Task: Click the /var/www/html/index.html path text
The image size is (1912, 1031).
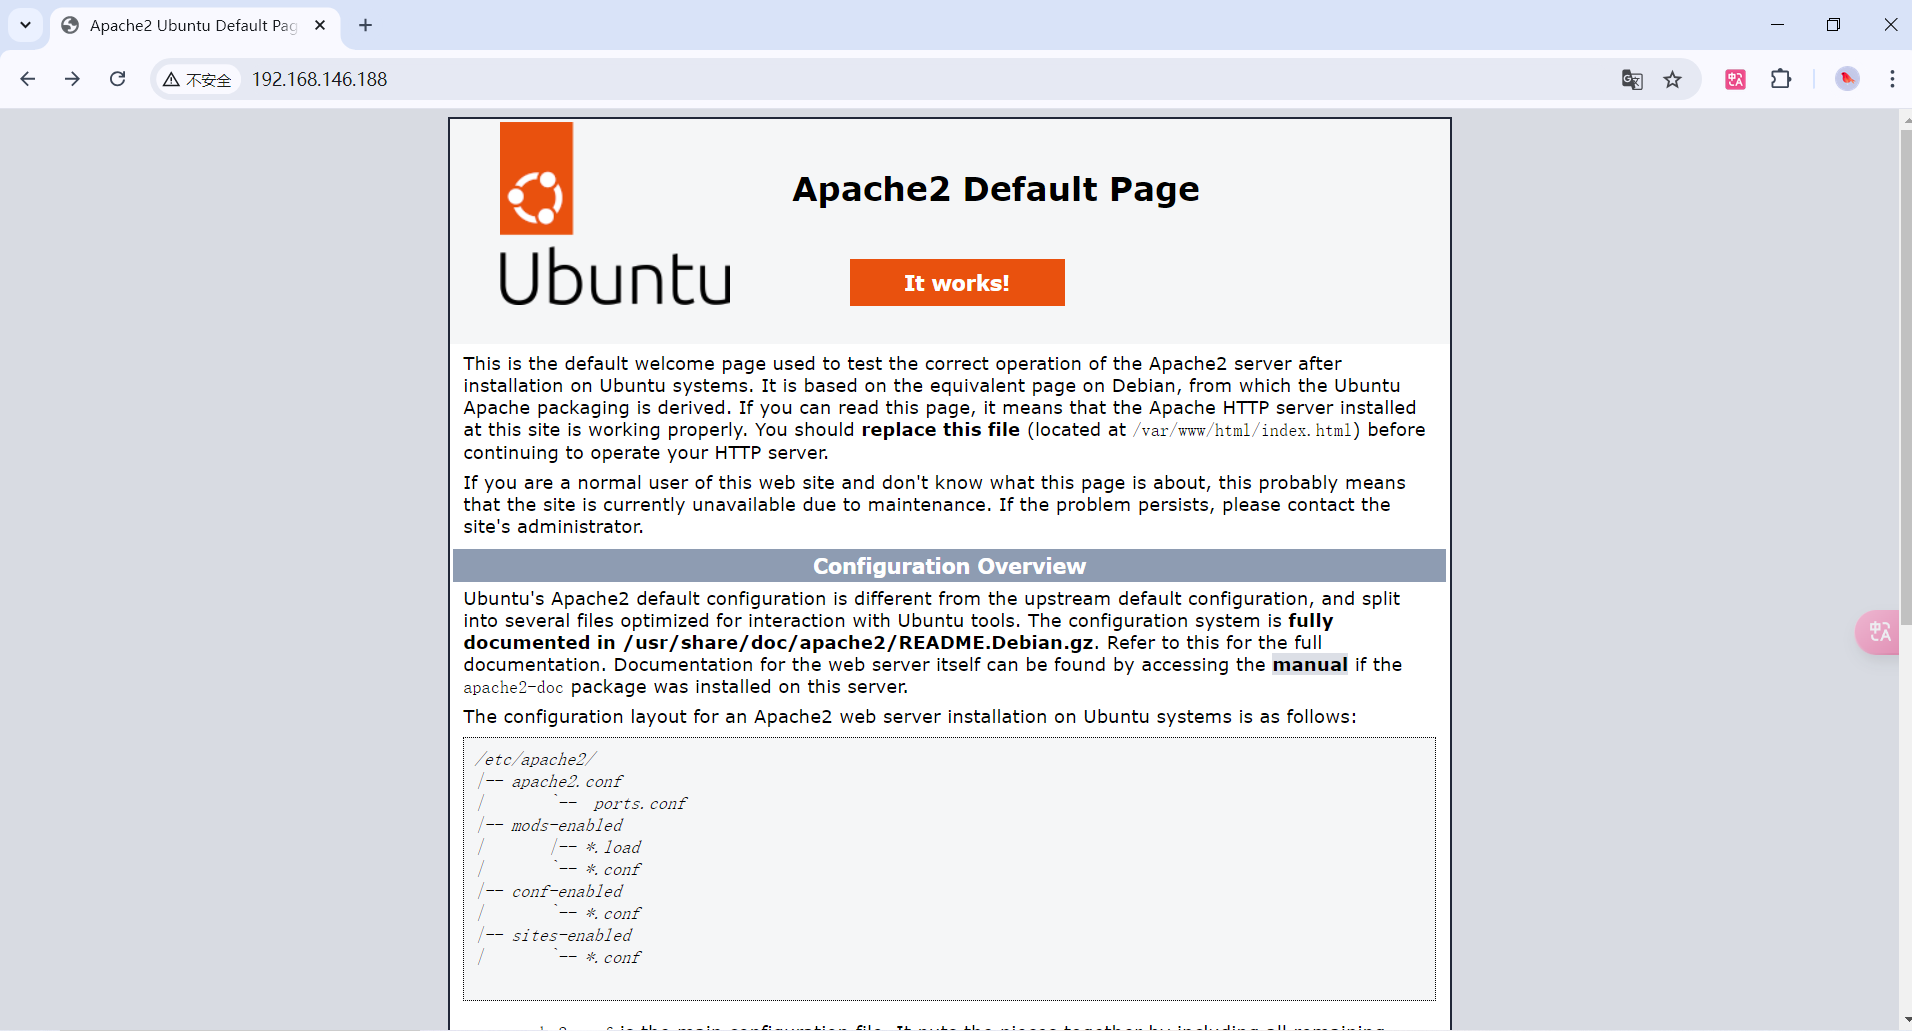Action: tap(1242, 431)
